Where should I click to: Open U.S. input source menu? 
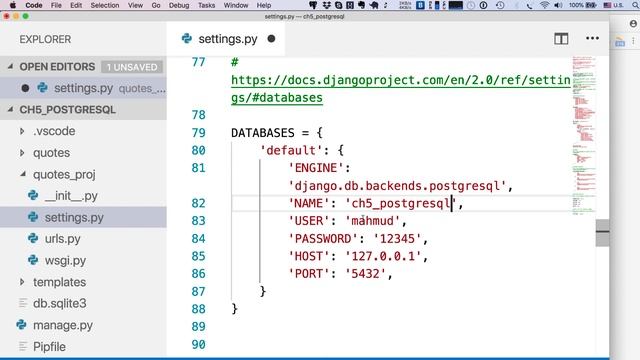[x=613, y=5]
